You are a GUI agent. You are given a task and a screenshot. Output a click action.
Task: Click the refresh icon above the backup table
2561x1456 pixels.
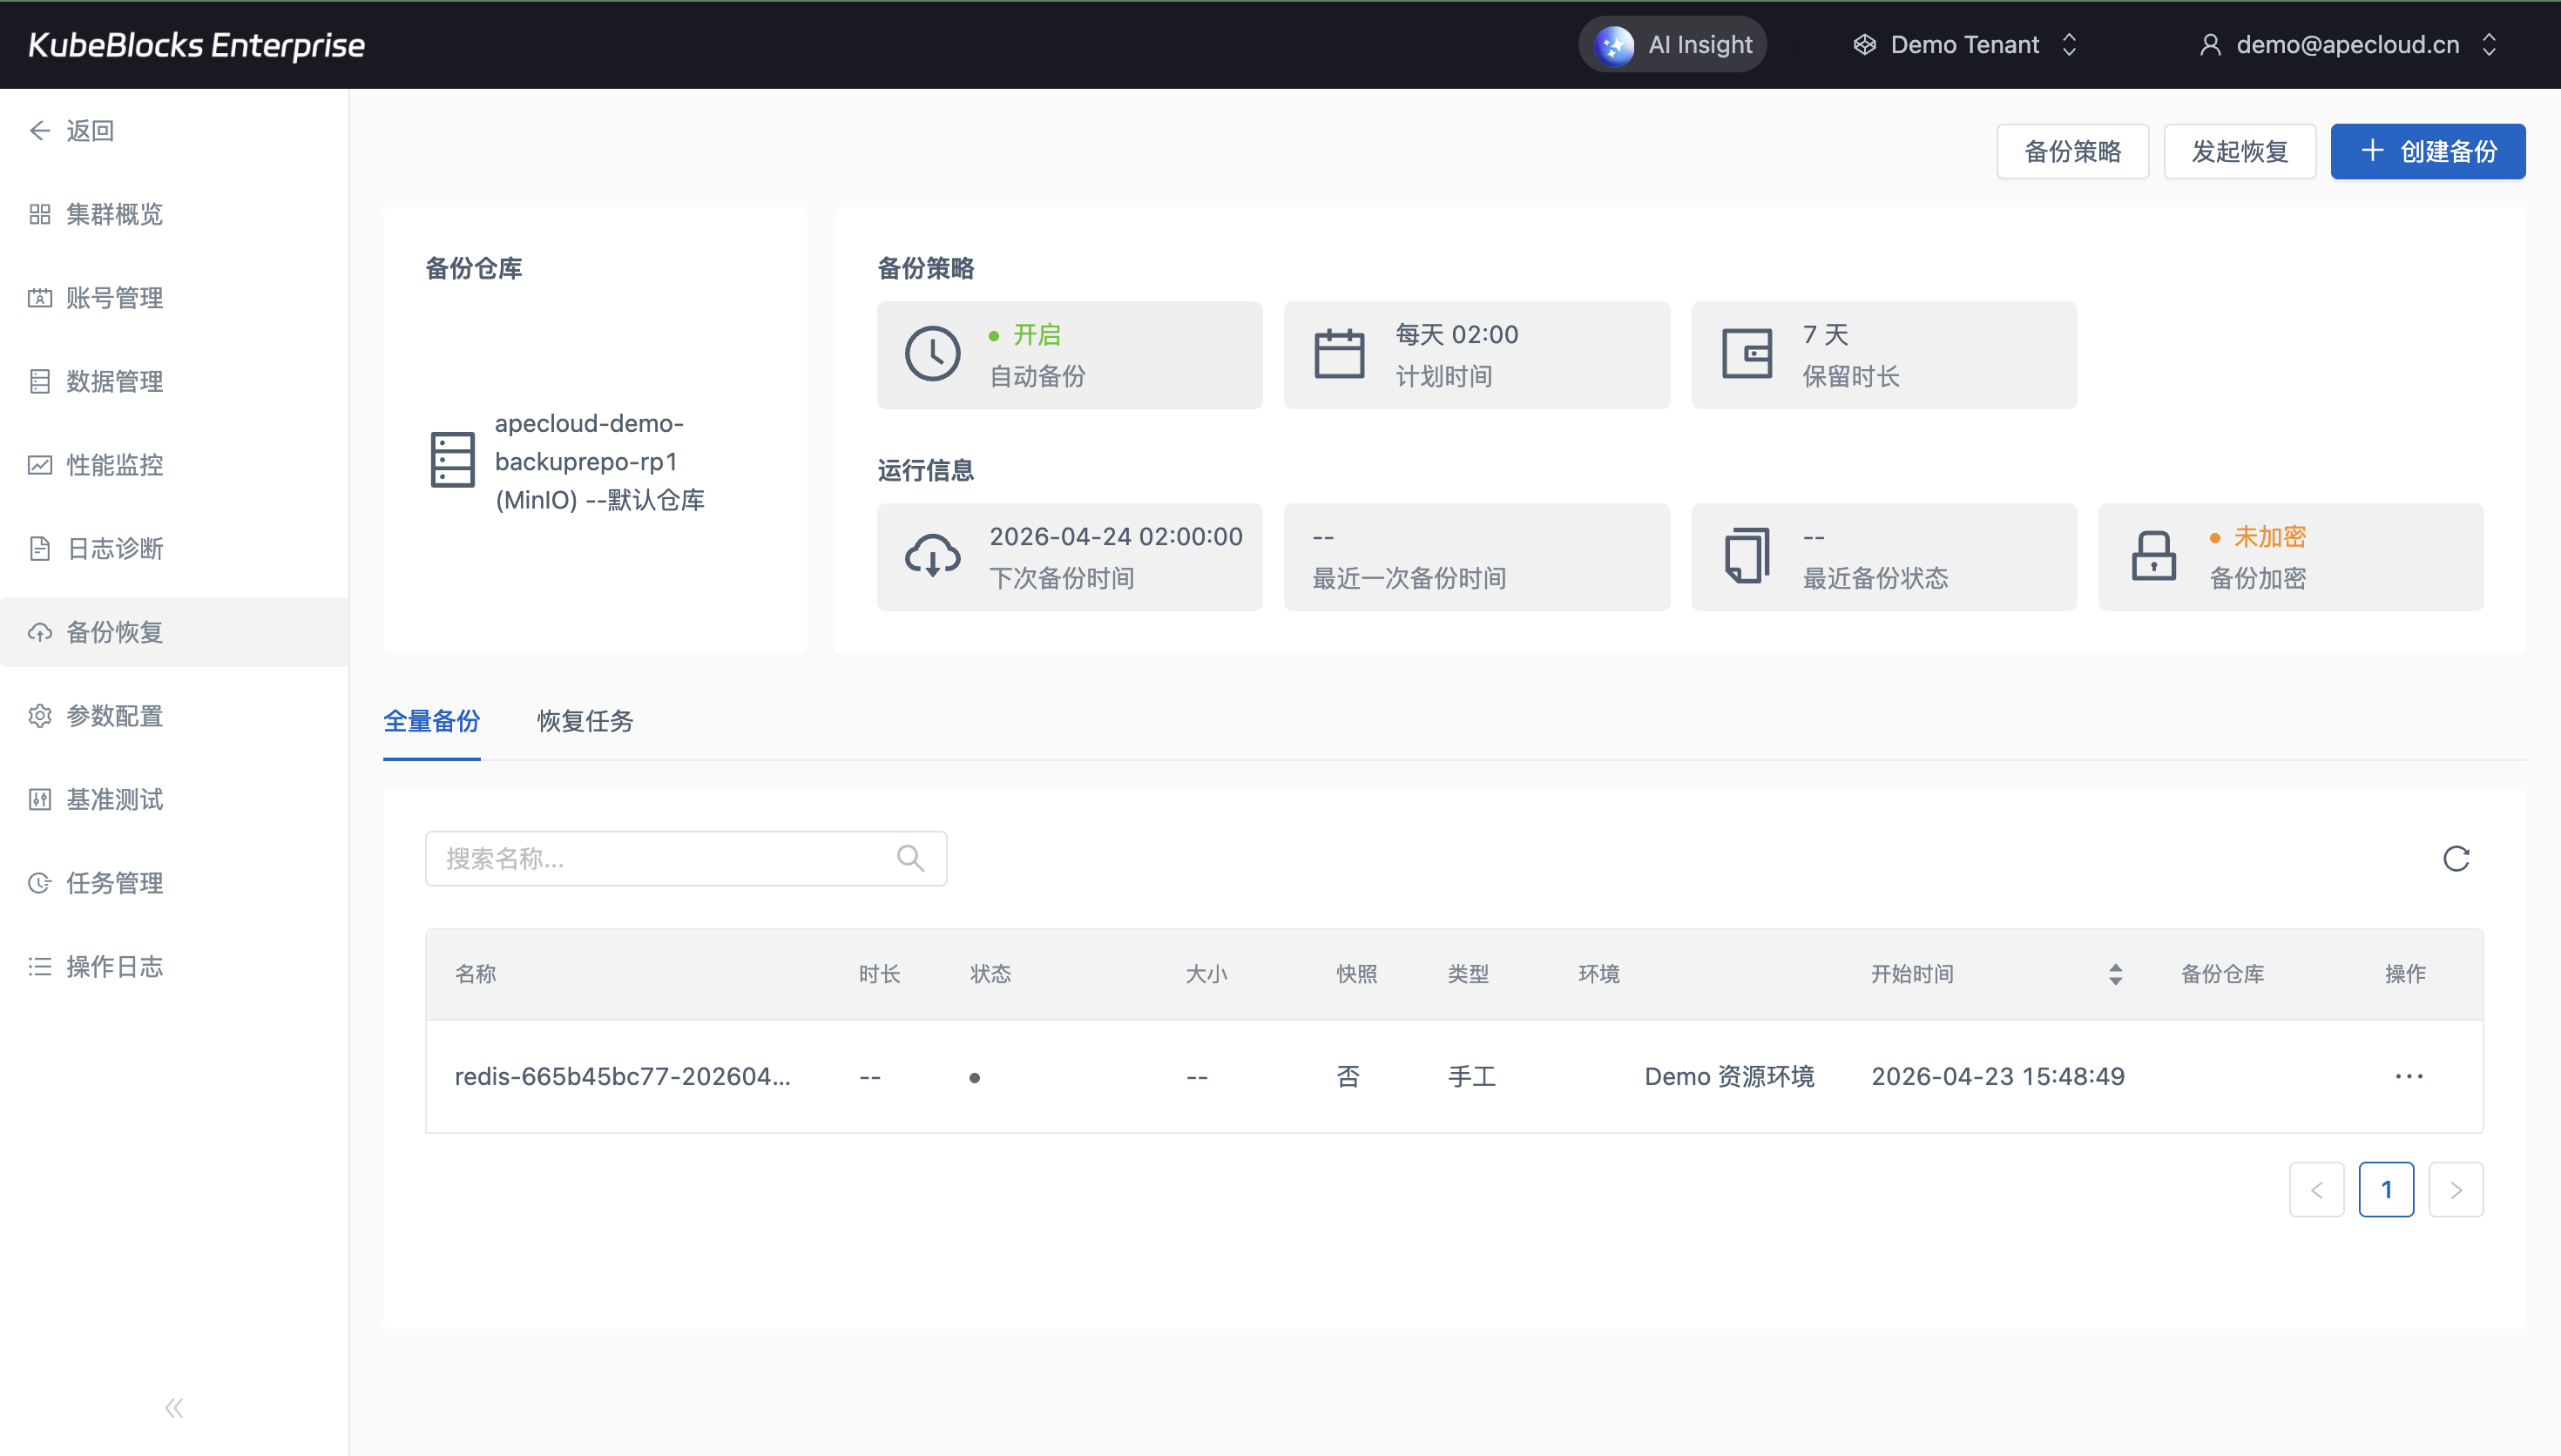point(2456,858)
